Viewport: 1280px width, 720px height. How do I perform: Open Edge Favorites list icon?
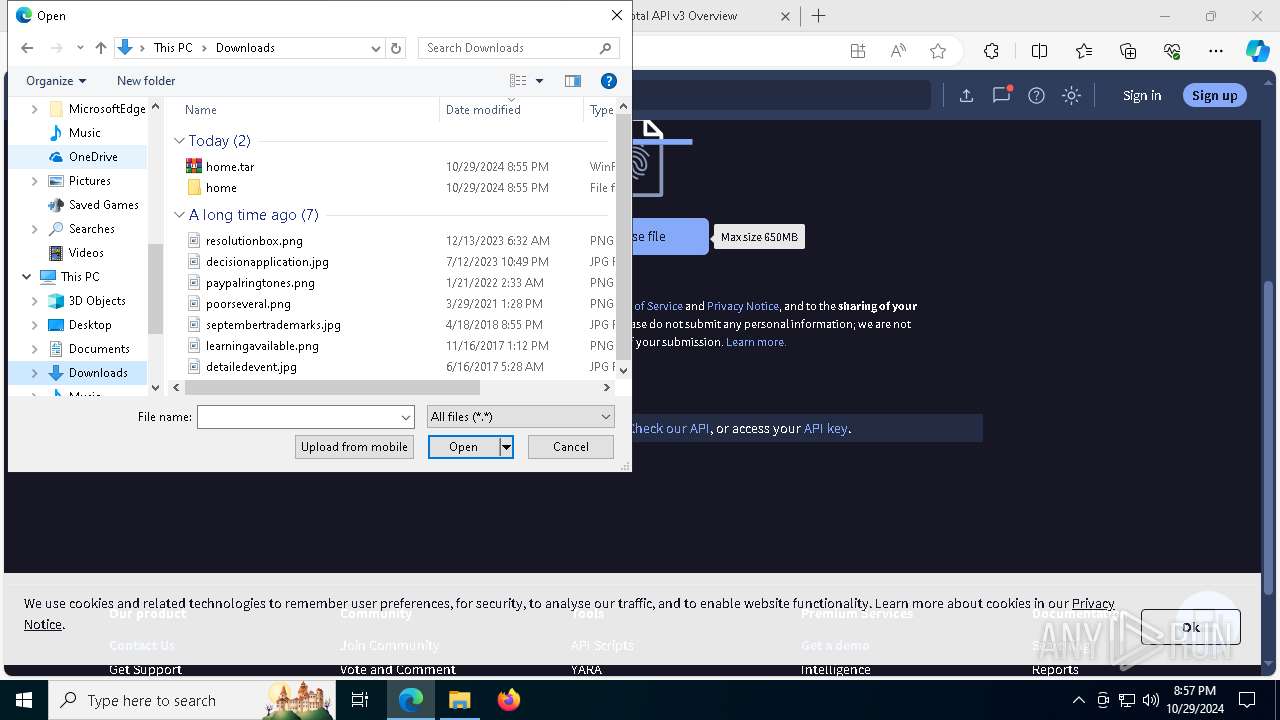[x=1084, y=52]
